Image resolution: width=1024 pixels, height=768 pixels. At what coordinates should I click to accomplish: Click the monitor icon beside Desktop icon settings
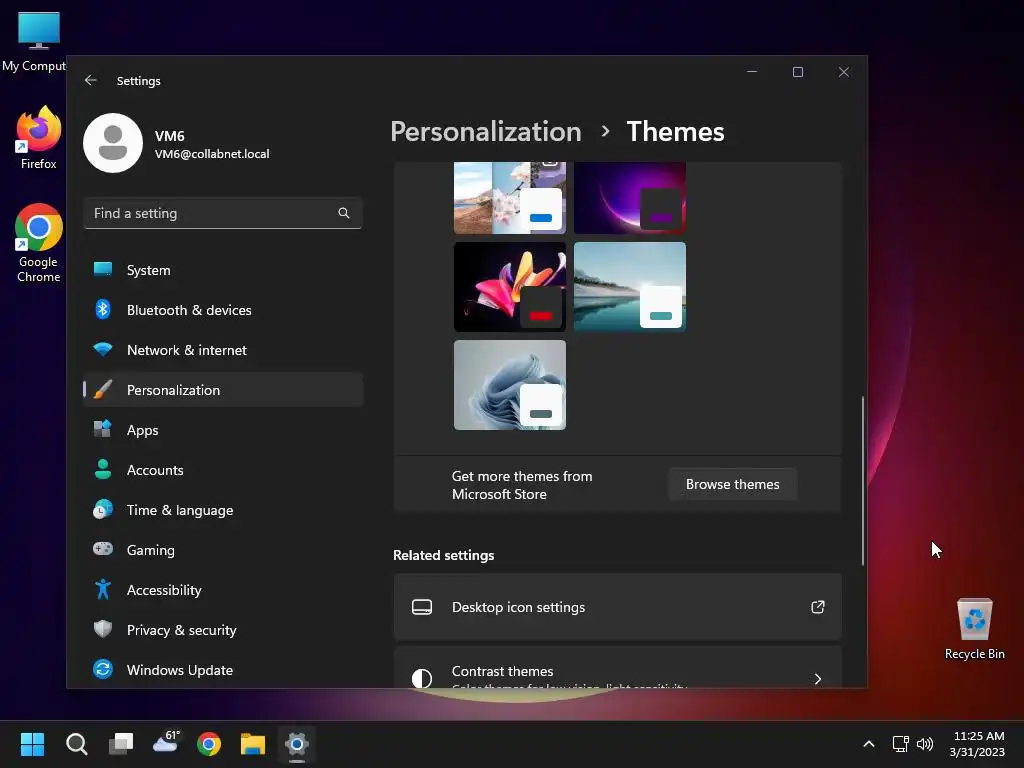pos(422,607)
